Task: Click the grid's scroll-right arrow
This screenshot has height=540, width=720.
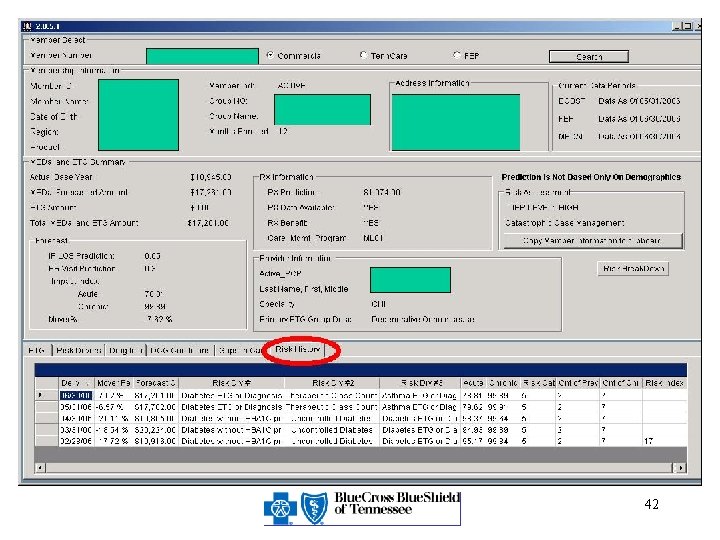Action: click(x=681, y=467)
